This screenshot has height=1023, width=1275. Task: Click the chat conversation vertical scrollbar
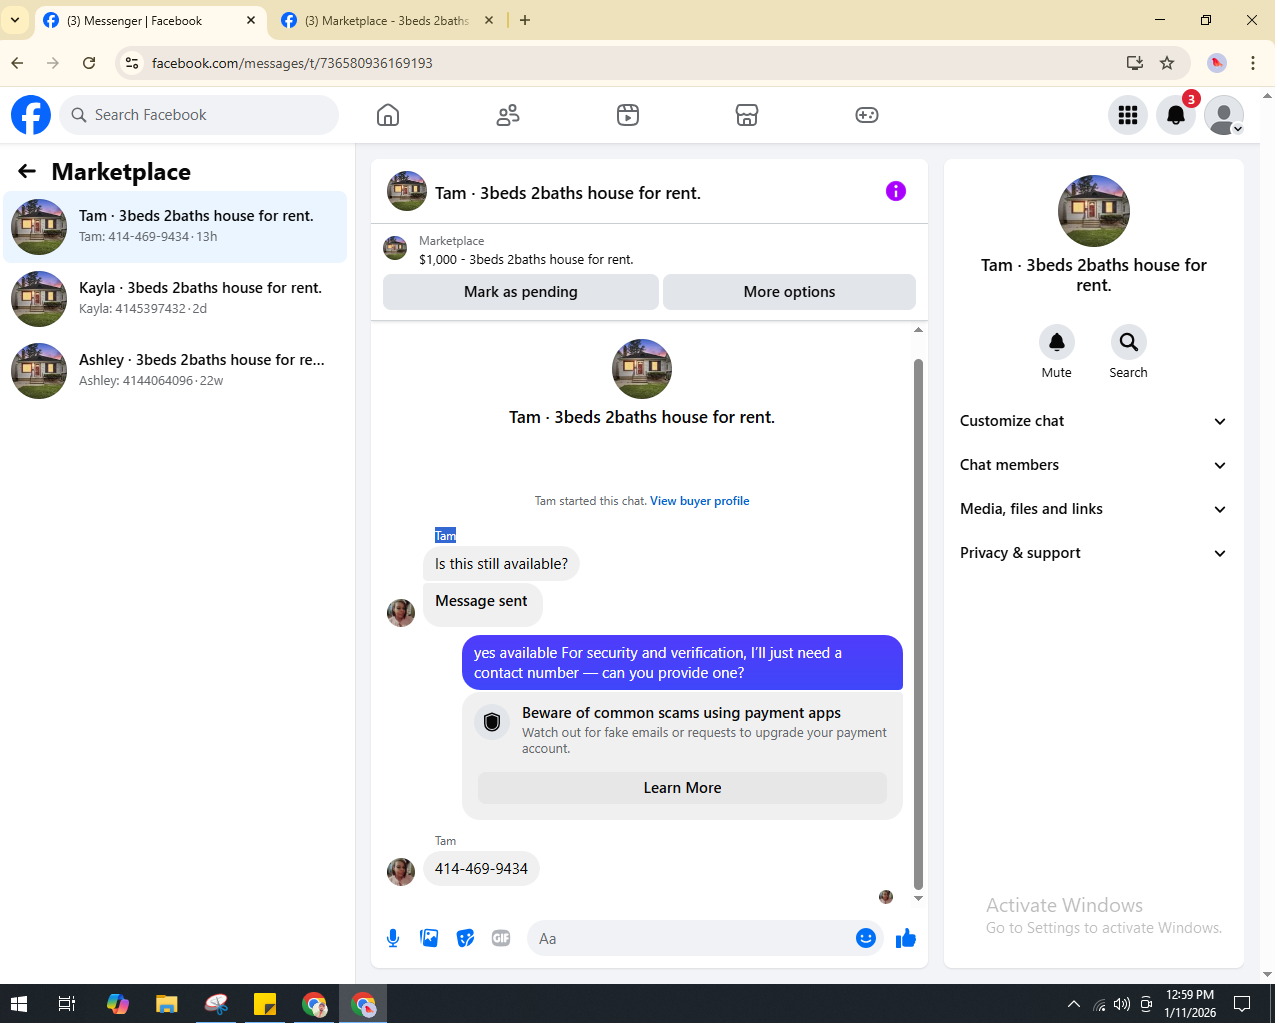(918, 624)
